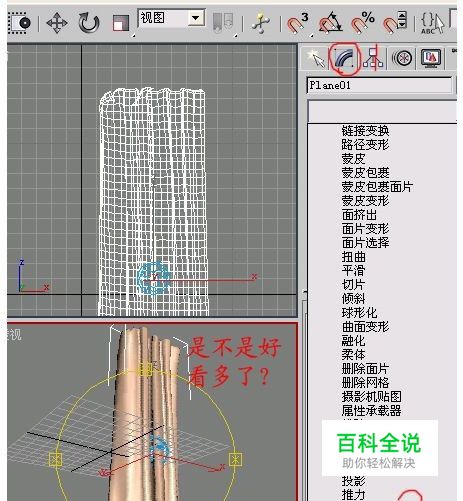The height and width of the screenshot is (501, 463).
Task: Toggle the Percent Snap magnet
Action: point(363,23)
